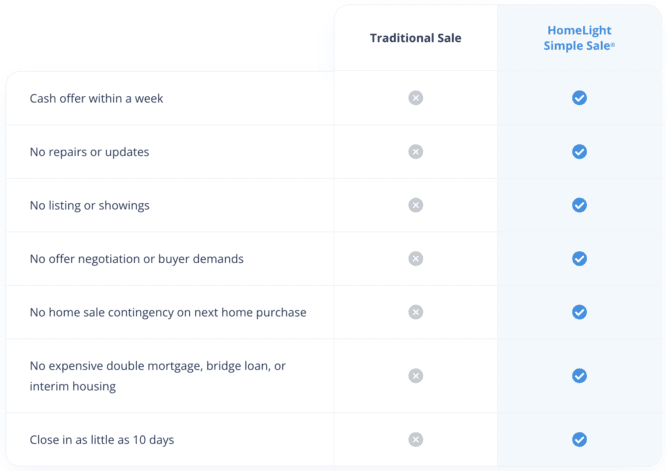Click the "Cash offer within a week" label
This screenshot has height=471, width=666.
click(96, 99)
